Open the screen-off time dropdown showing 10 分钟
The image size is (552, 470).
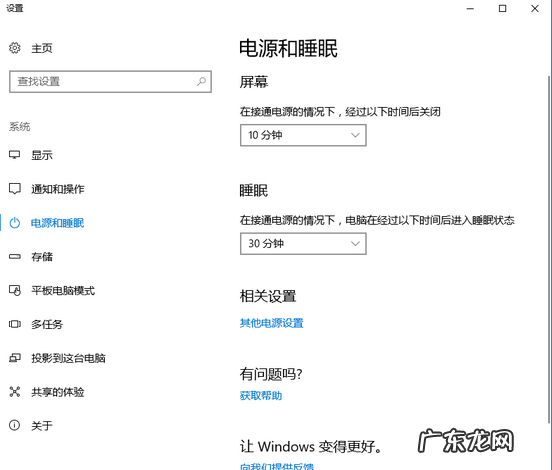point(303,135)
